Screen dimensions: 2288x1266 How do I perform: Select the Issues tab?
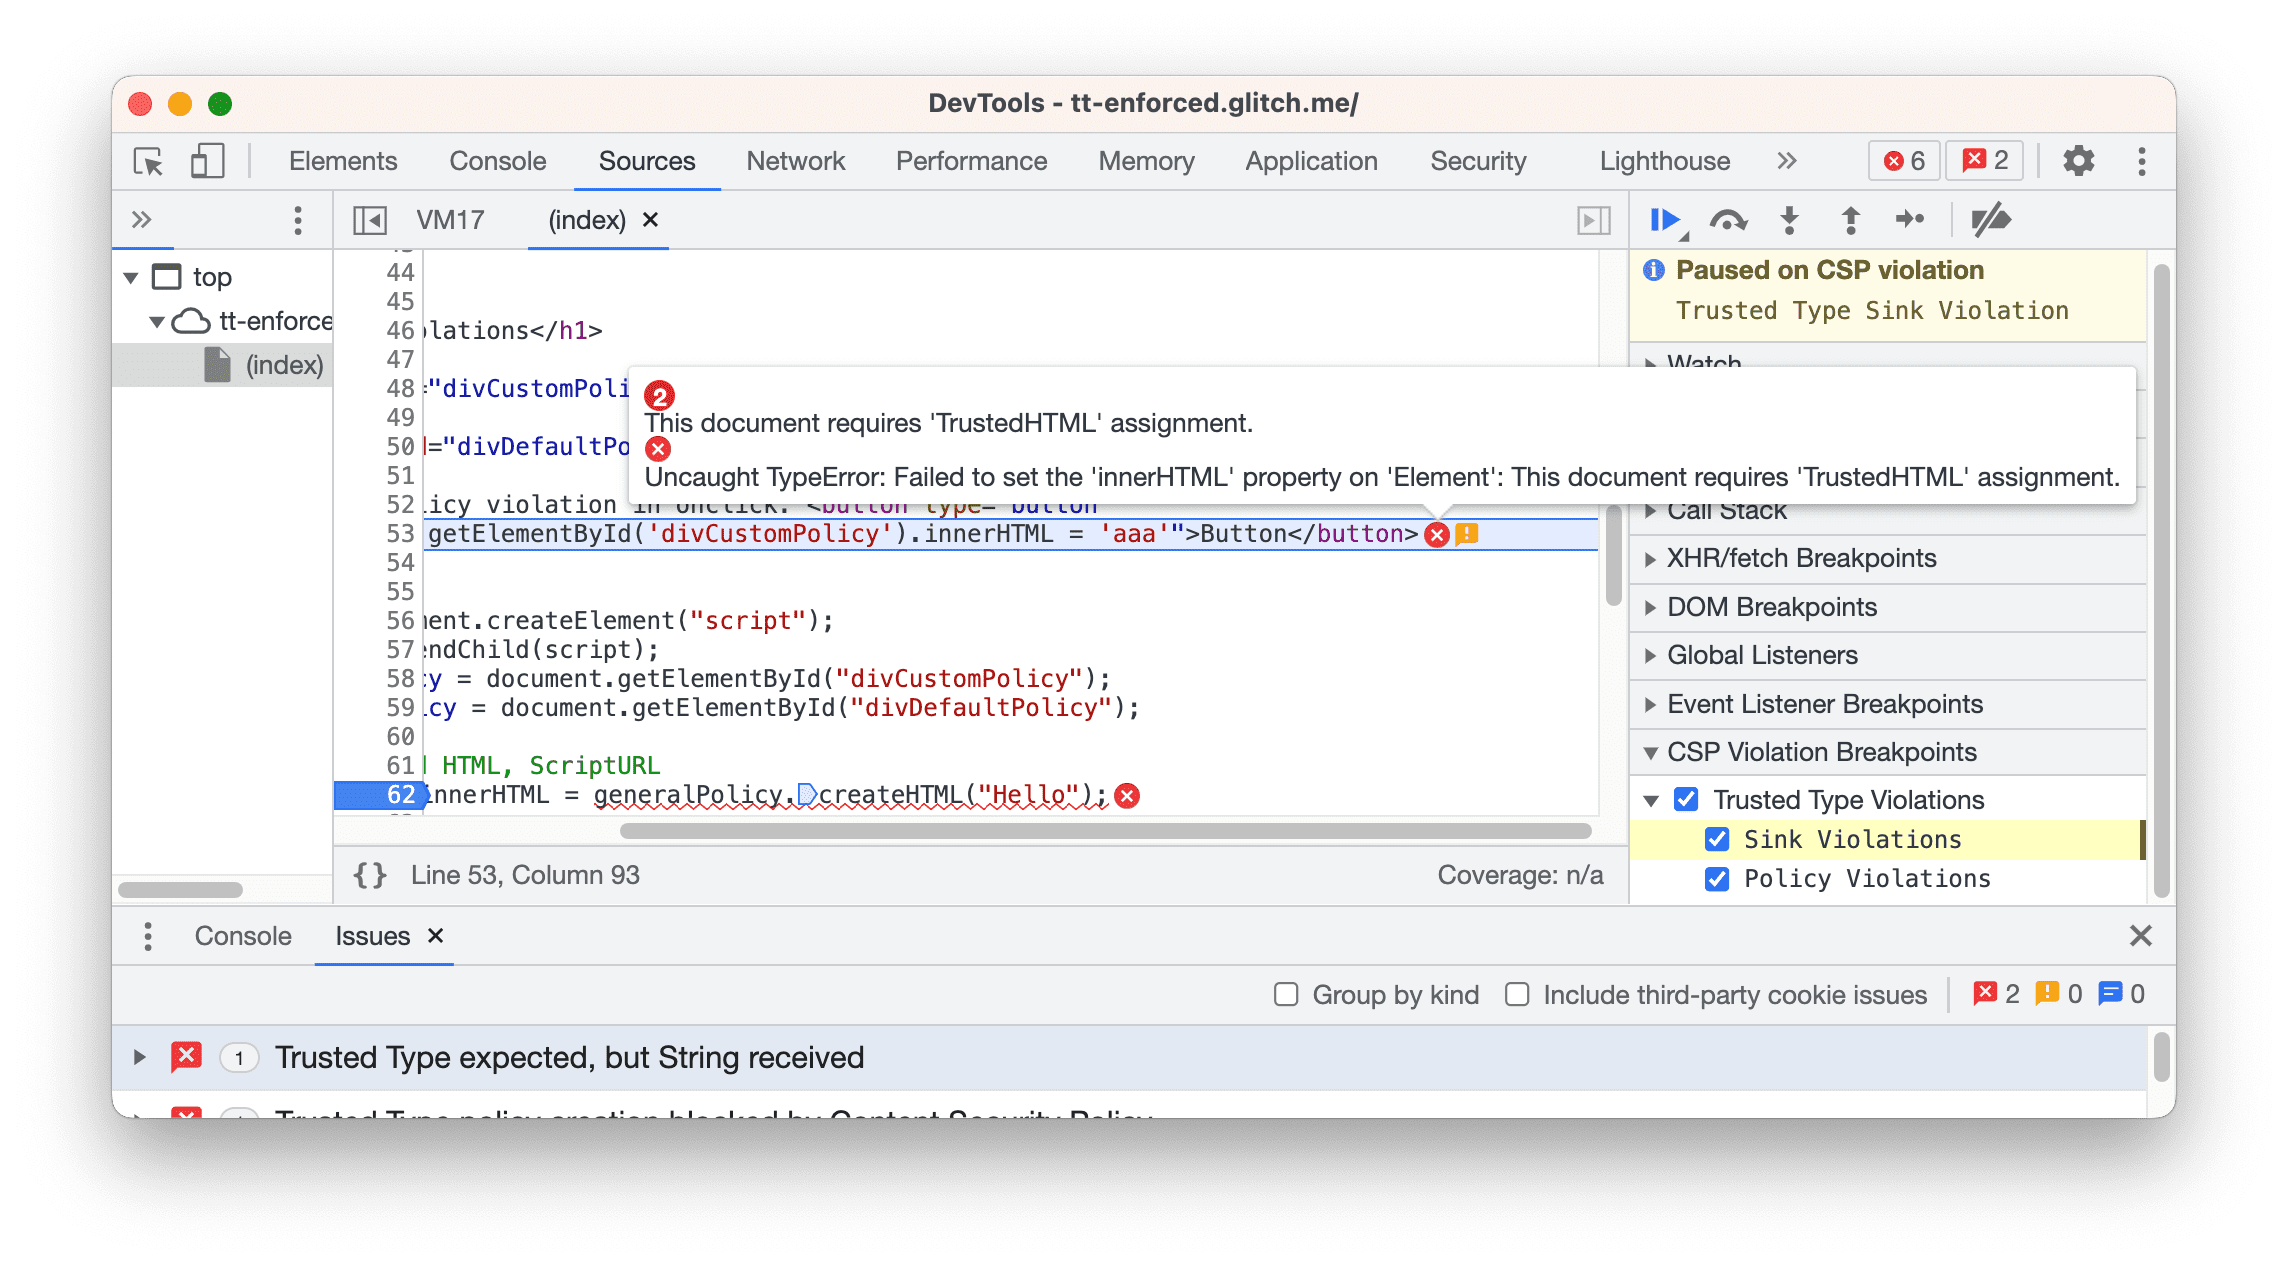pyautogui.click(x=369, y=935)
